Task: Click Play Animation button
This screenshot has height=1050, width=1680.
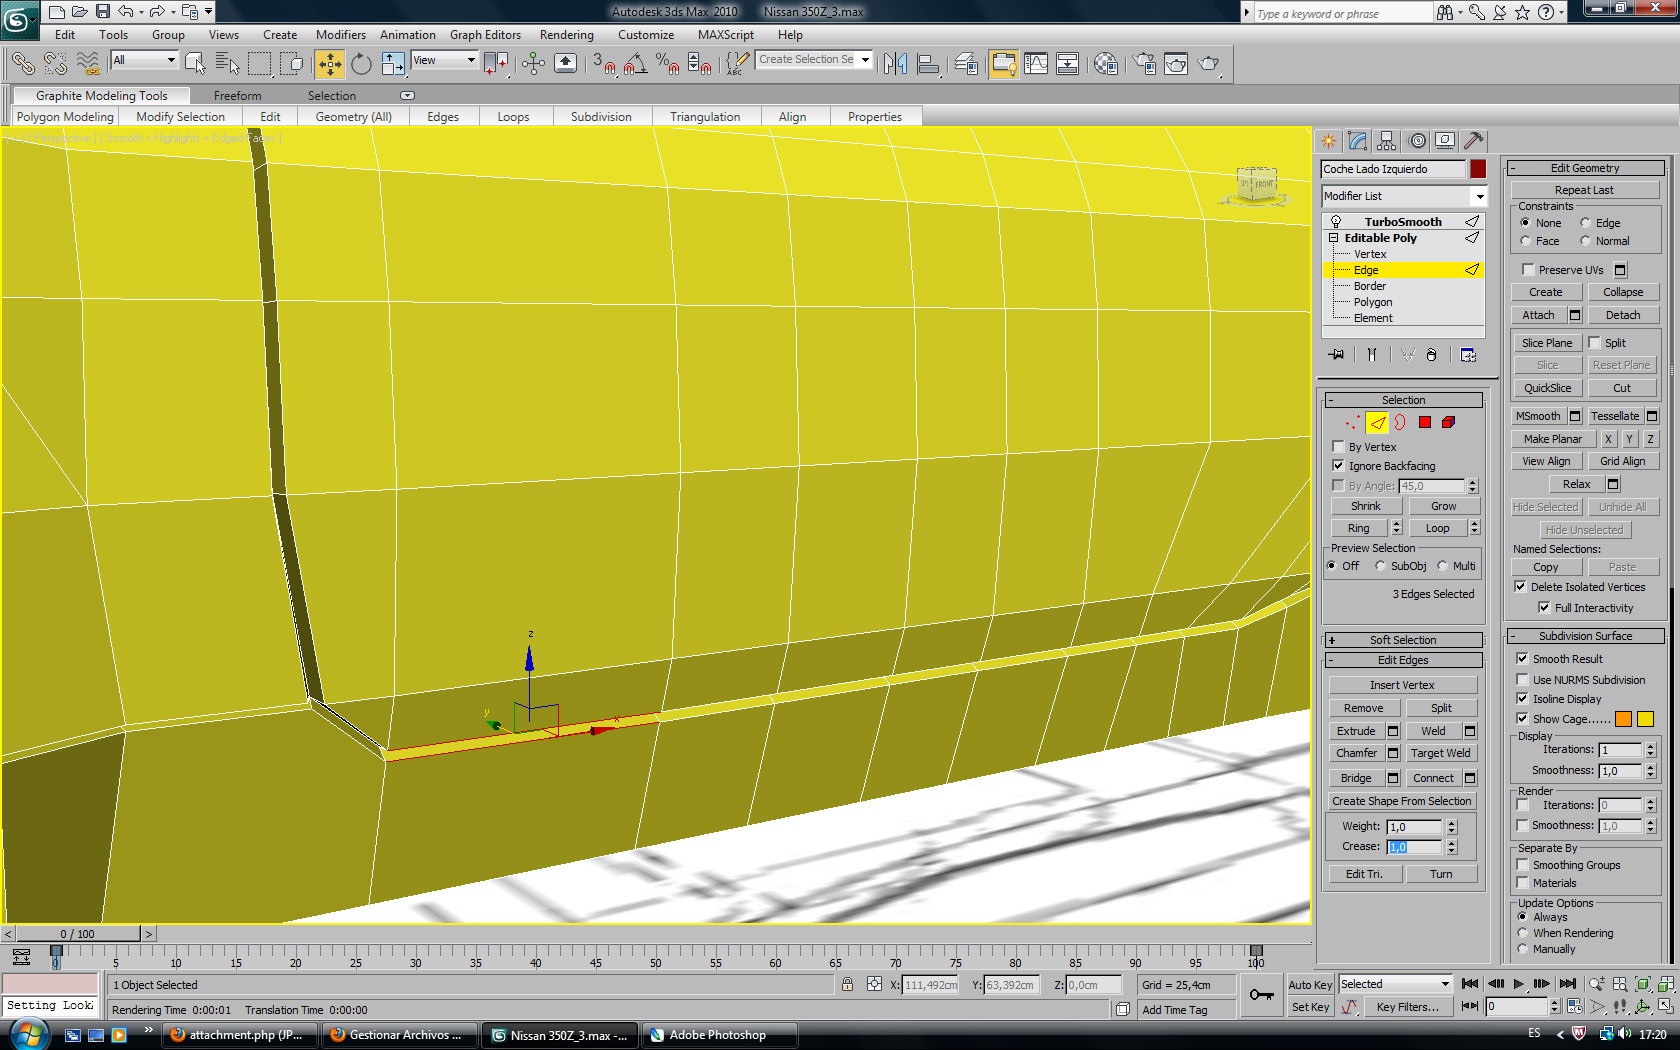Action: tap(1518, 984)
